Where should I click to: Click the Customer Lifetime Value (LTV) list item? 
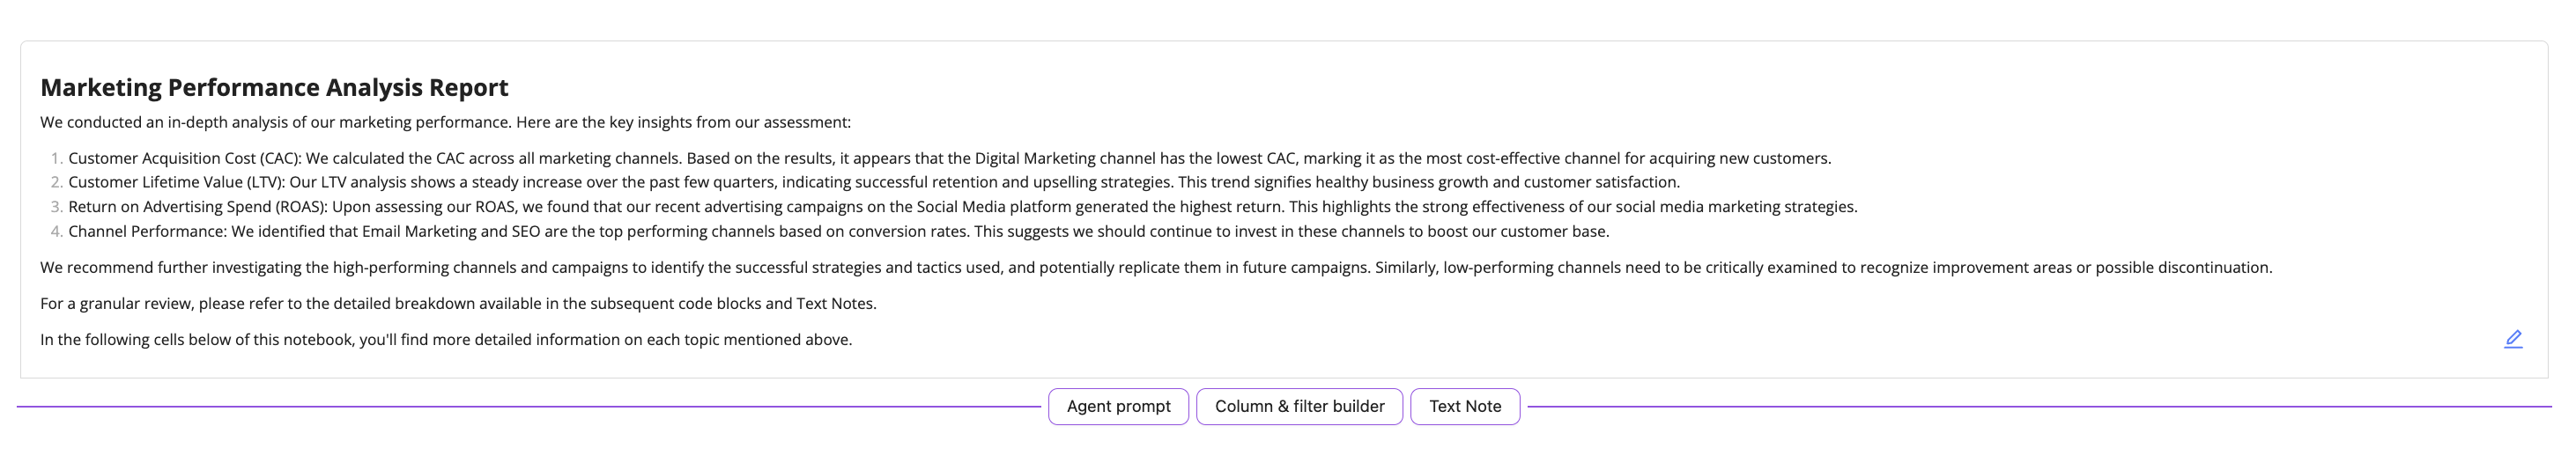point(874,182)
